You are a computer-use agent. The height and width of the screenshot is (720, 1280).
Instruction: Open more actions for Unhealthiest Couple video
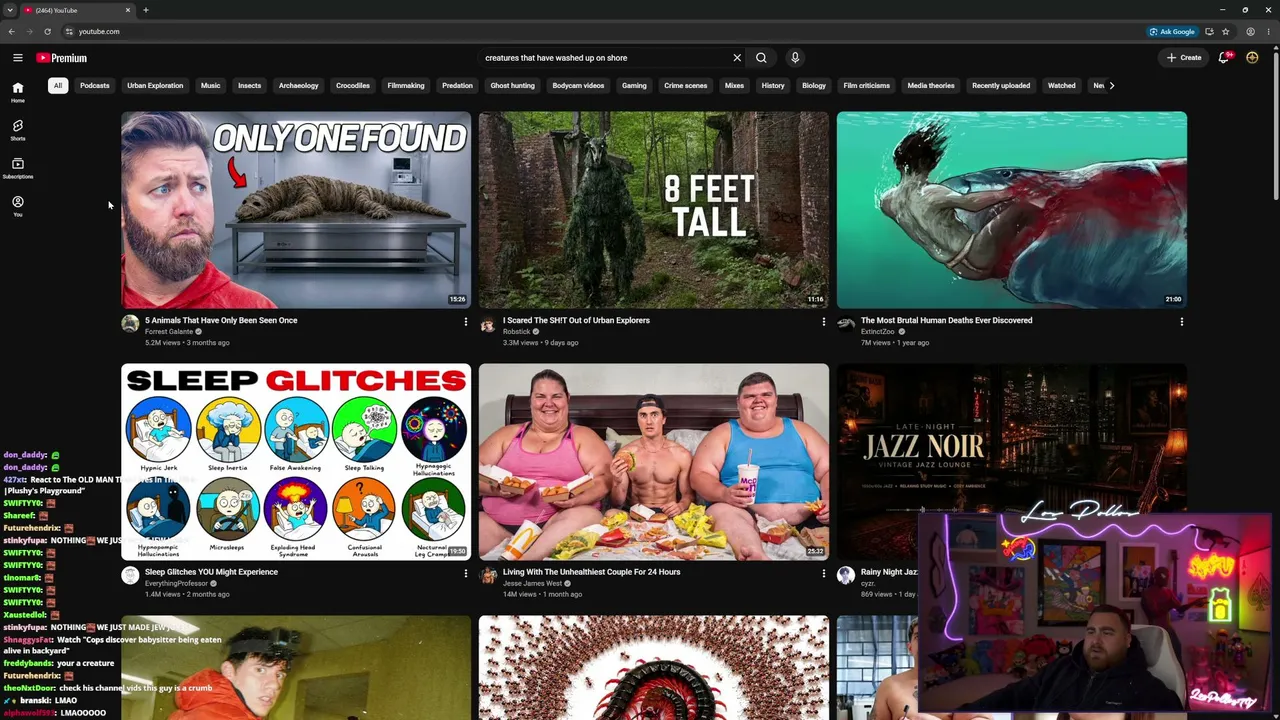click(x=823, y=574)
